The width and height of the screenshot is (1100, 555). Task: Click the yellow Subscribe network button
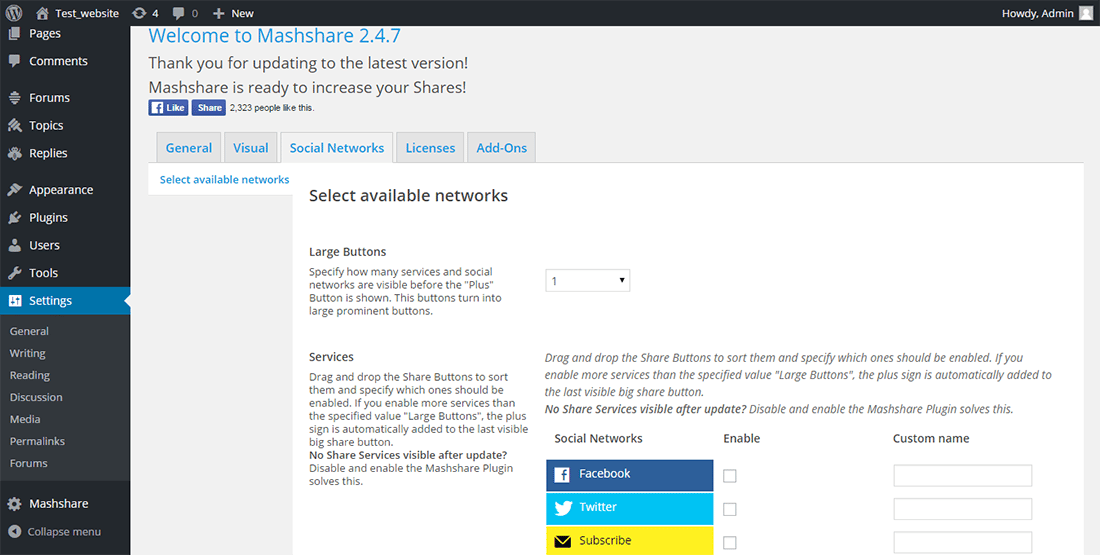[x=630, y=541]
